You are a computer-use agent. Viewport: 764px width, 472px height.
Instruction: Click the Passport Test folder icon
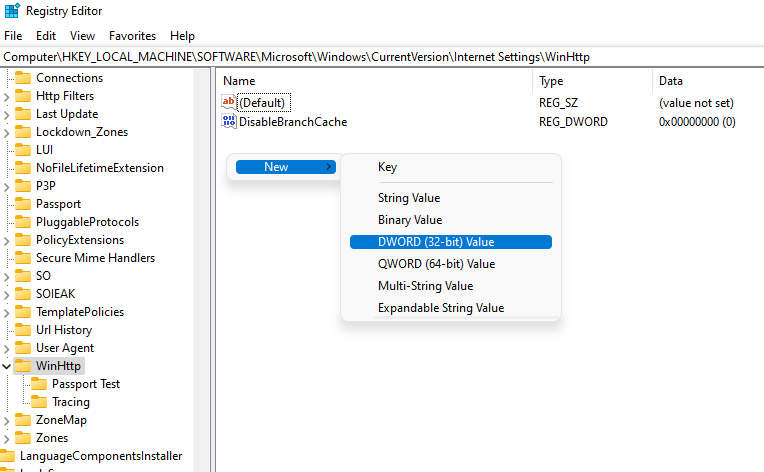pyautogui.click(x=40, y=384)
